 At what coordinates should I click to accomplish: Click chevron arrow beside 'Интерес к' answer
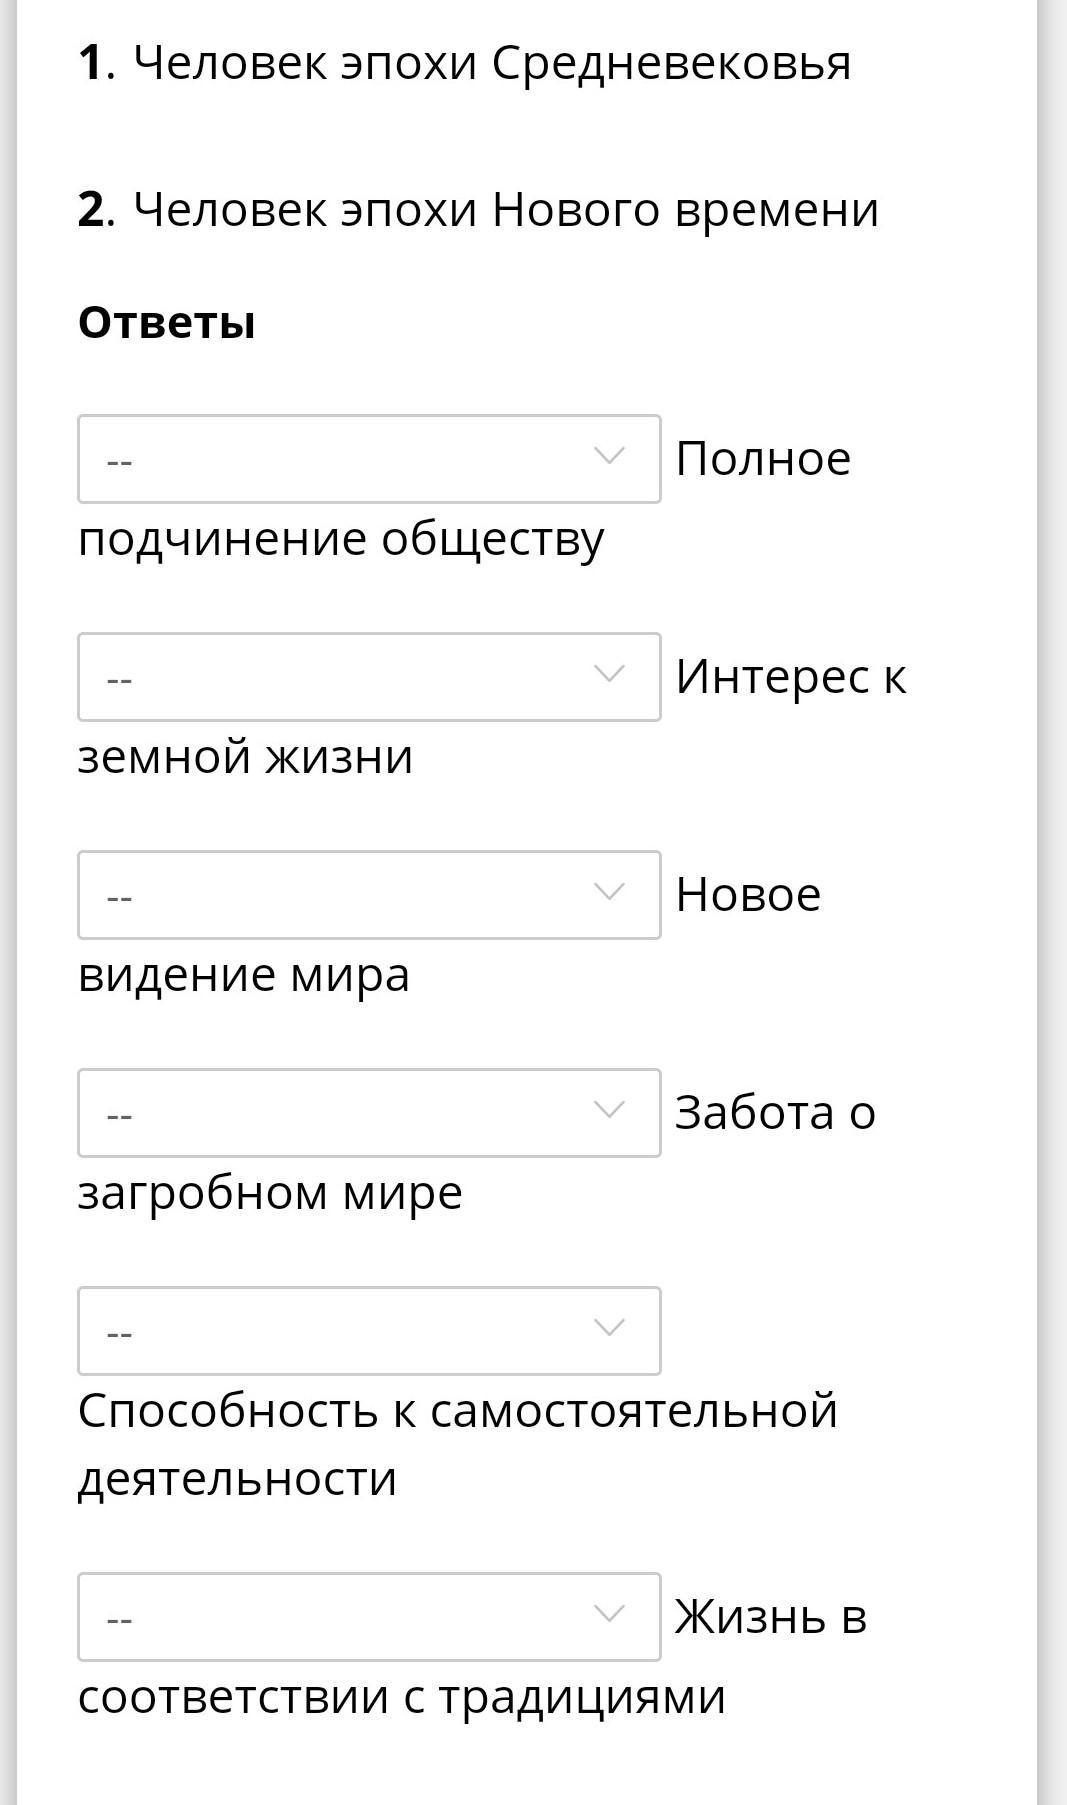pyautogui.click(x=609, y=674)
